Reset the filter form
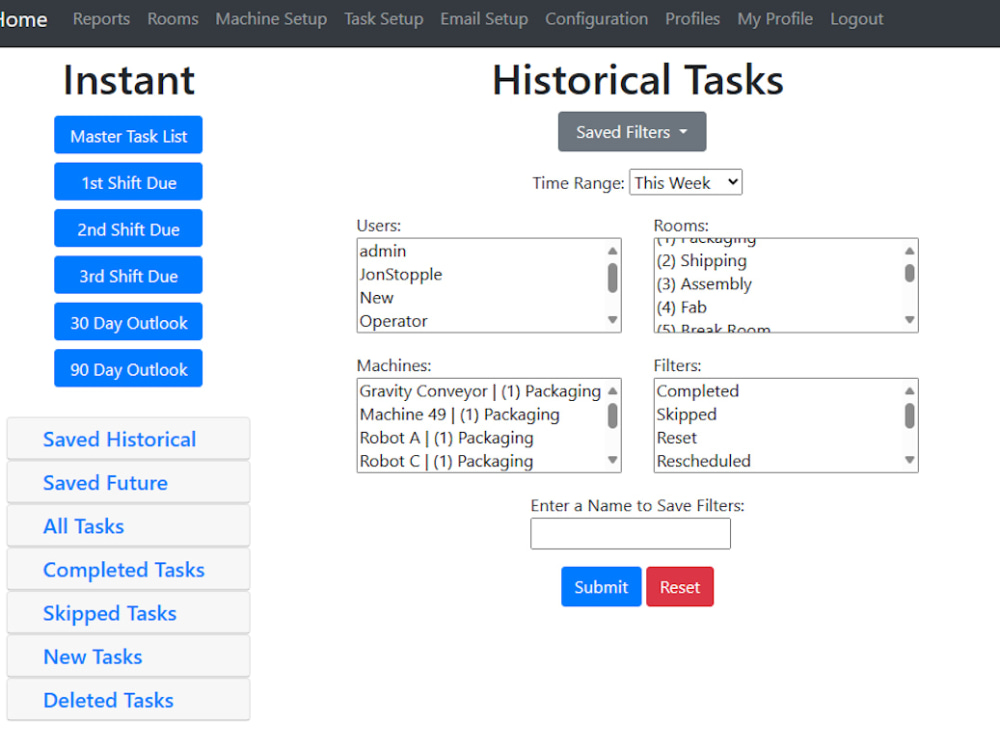The height and width of the screenshot is (749, 1000). click(680, 586)
